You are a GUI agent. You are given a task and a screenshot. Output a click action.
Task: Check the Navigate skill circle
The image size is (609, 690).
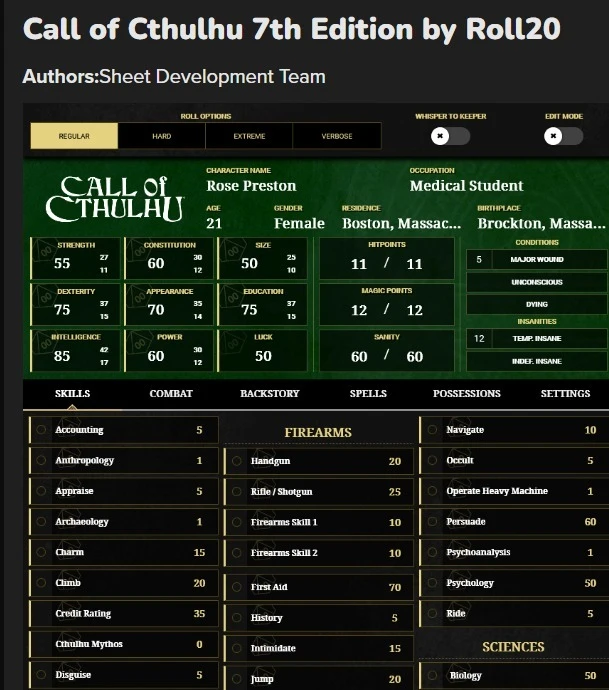point(432,429)
